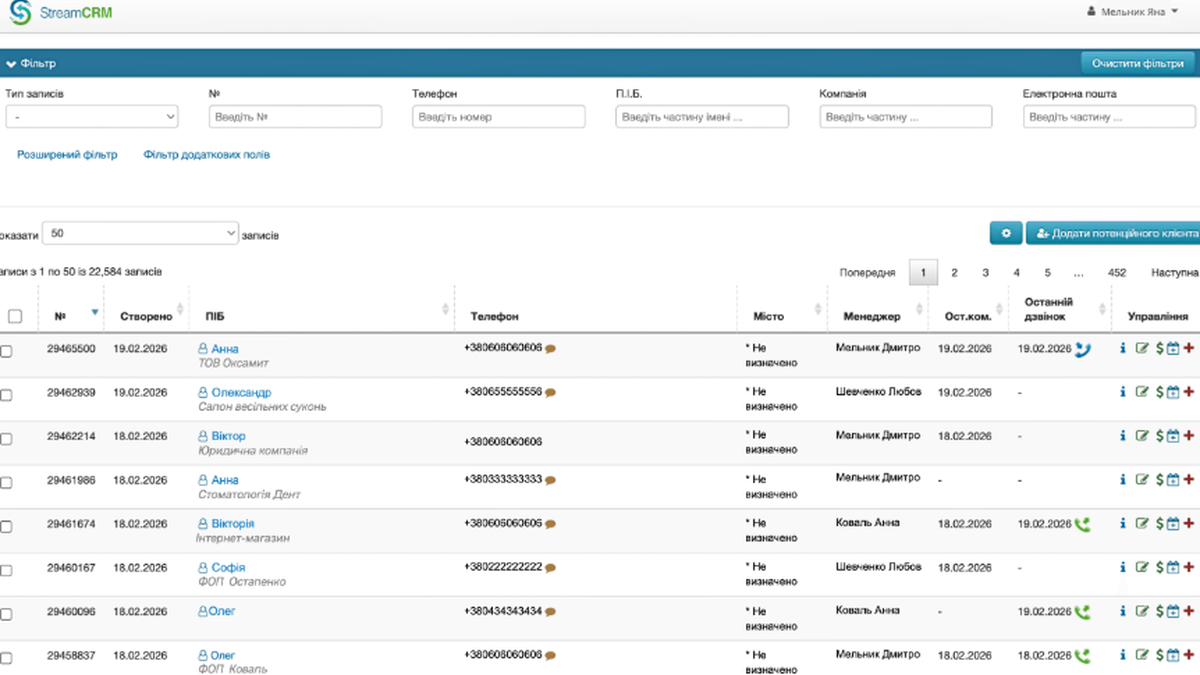
Task: Click red plus icon in row 29461986
Action: (1188, 480)
